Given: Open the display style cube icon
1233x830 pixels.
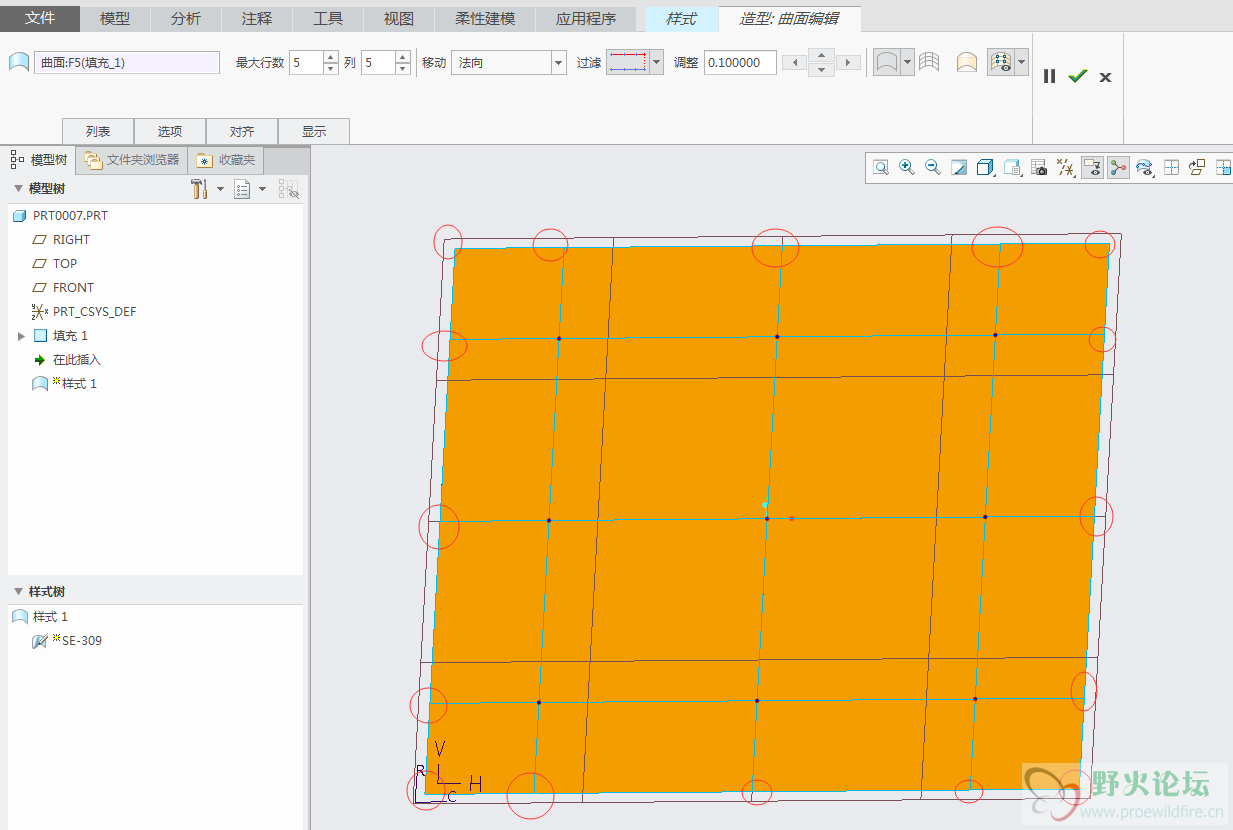Looking at the screenshot, I should click(x=985, y=168).
